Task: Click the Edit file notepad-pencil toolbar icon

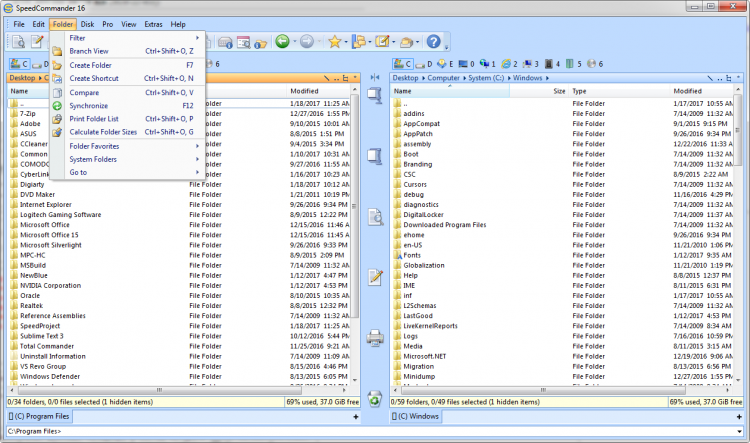Action: [37, 42]
